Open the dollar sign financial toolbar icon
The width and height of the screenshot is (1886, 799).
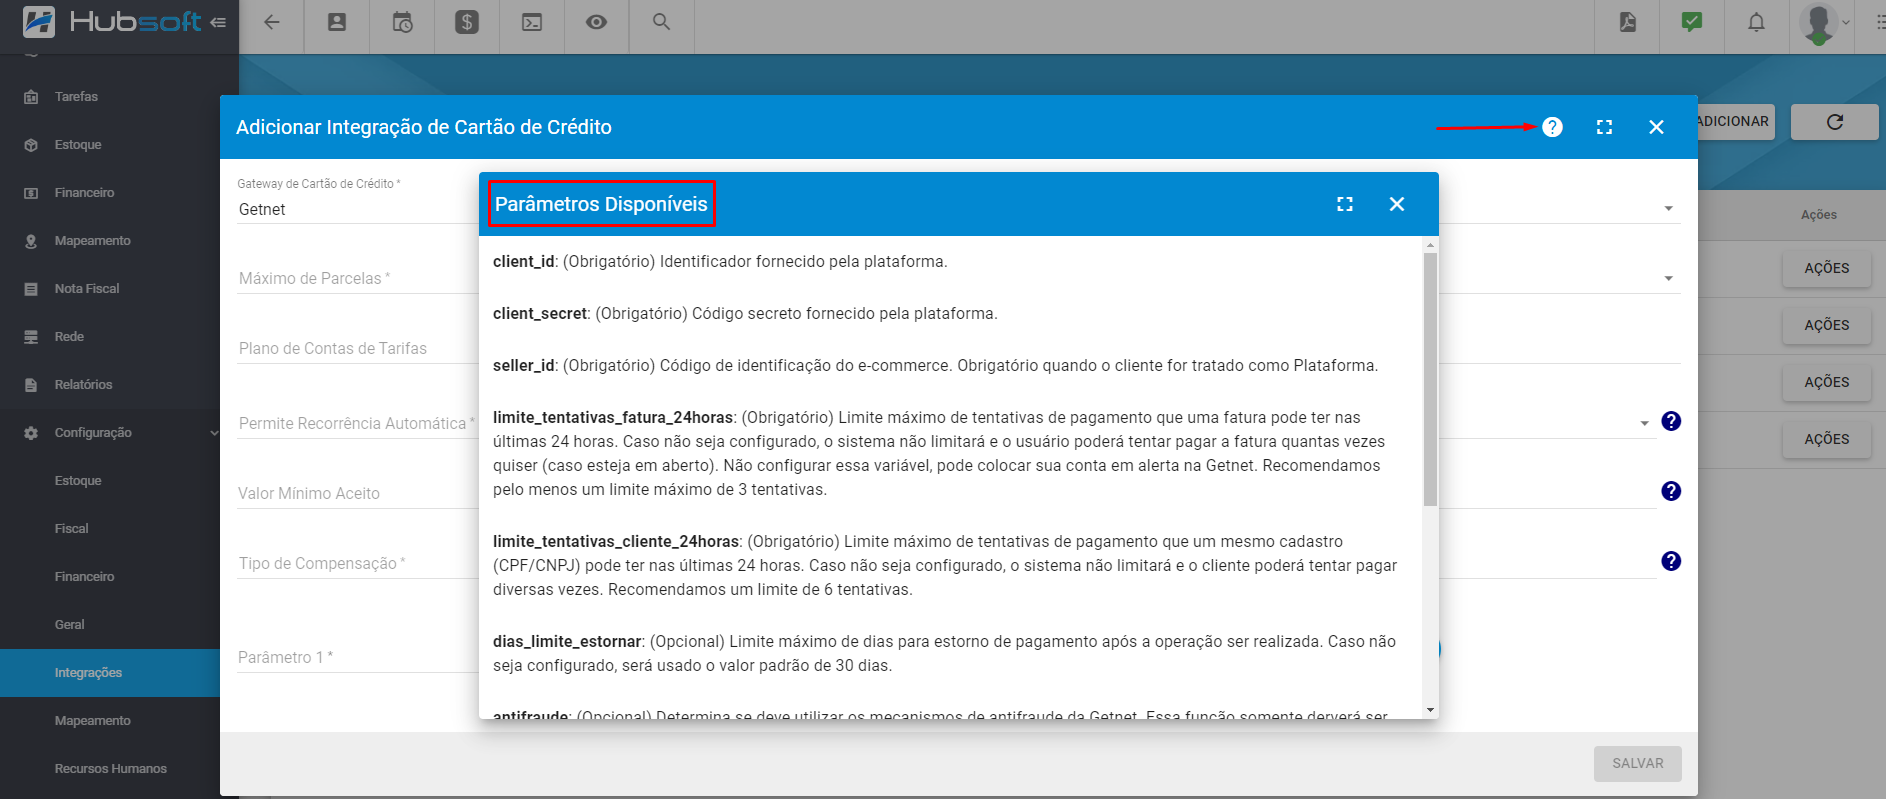pos(467,22)
